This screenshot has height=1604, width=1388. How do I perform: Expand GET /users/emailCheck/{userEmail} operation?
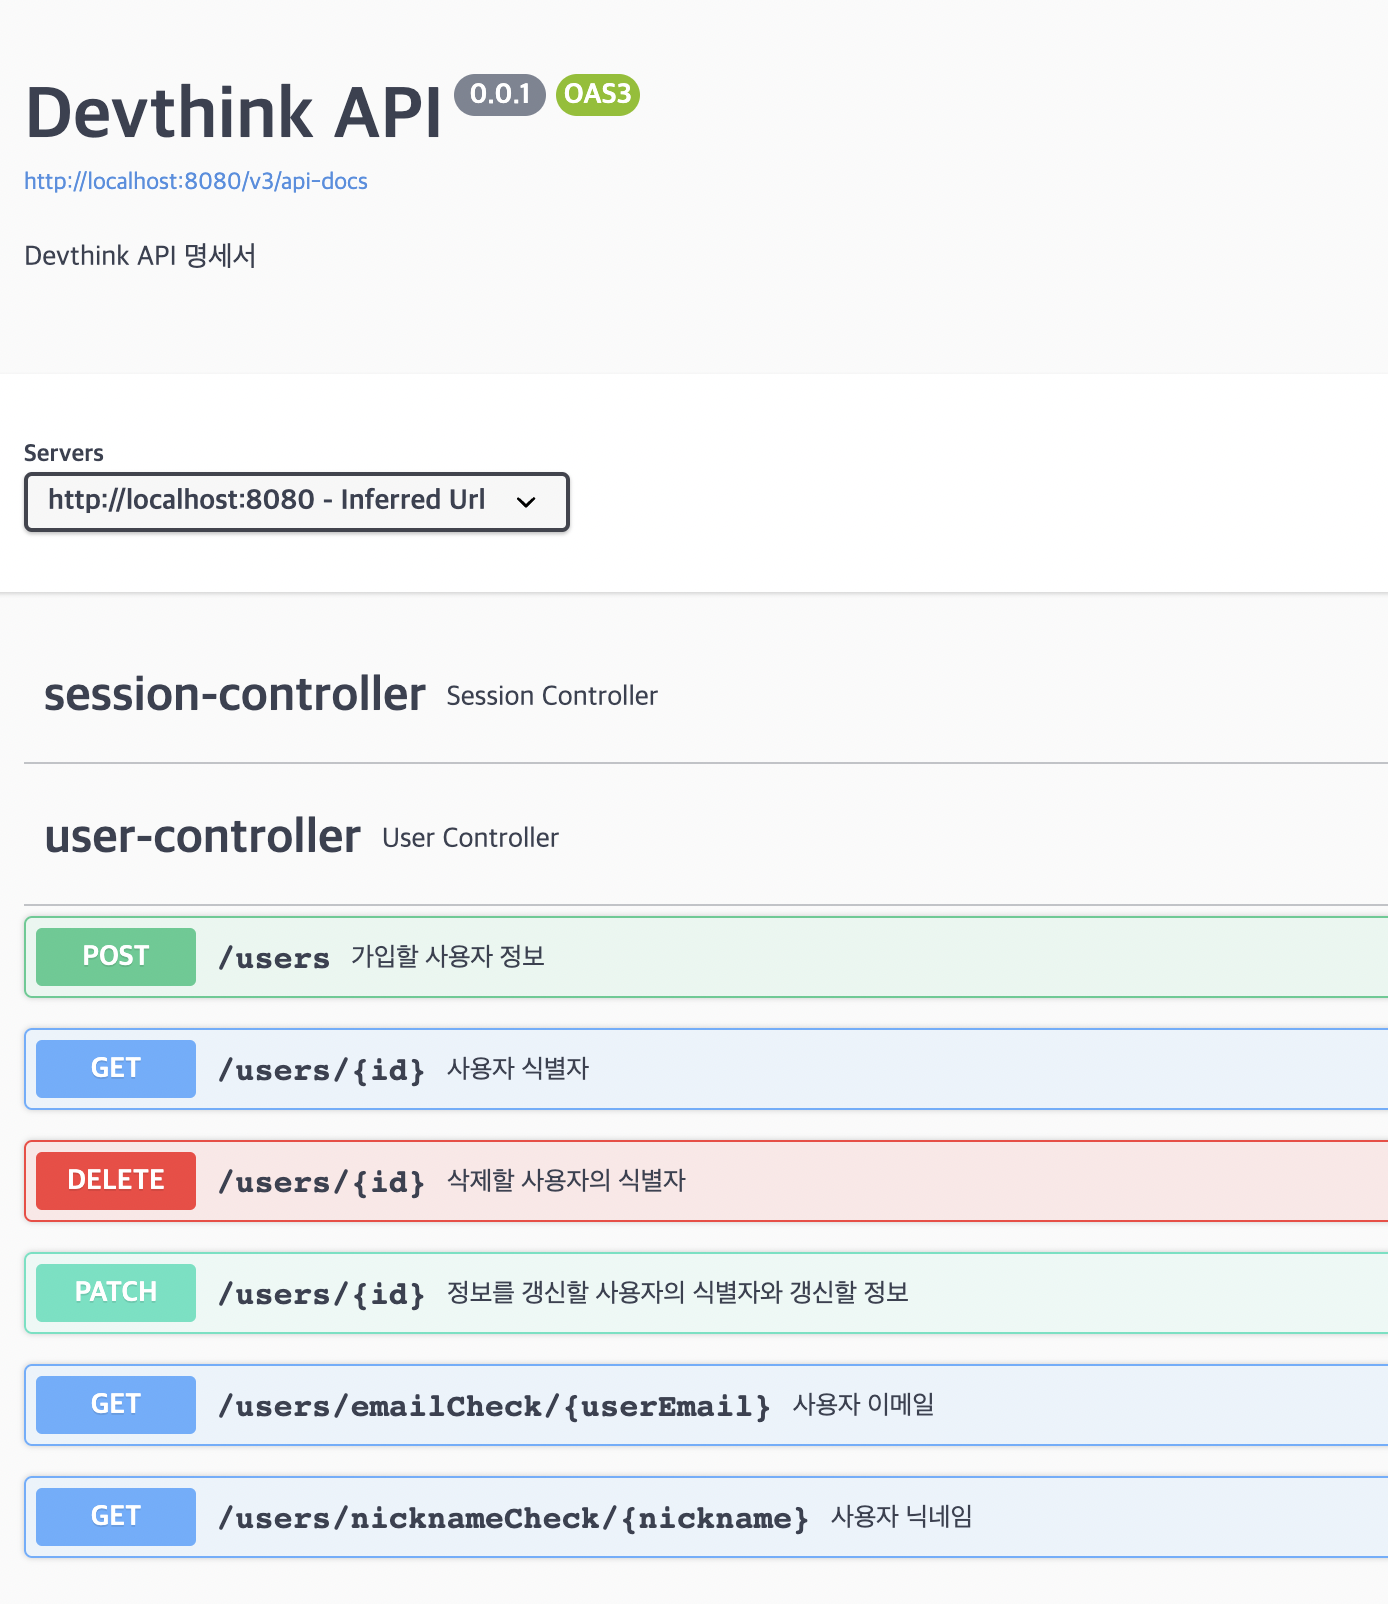coord(706,1405)
